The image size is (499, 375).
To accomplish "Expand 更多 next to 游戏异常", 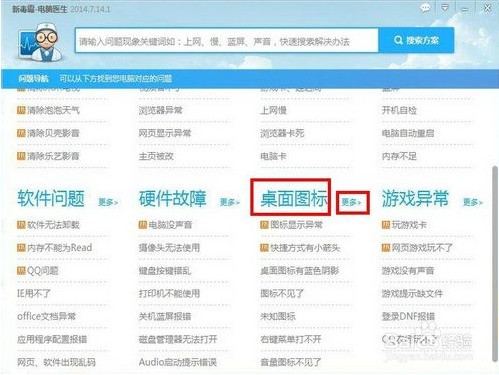I will [473, 202].
